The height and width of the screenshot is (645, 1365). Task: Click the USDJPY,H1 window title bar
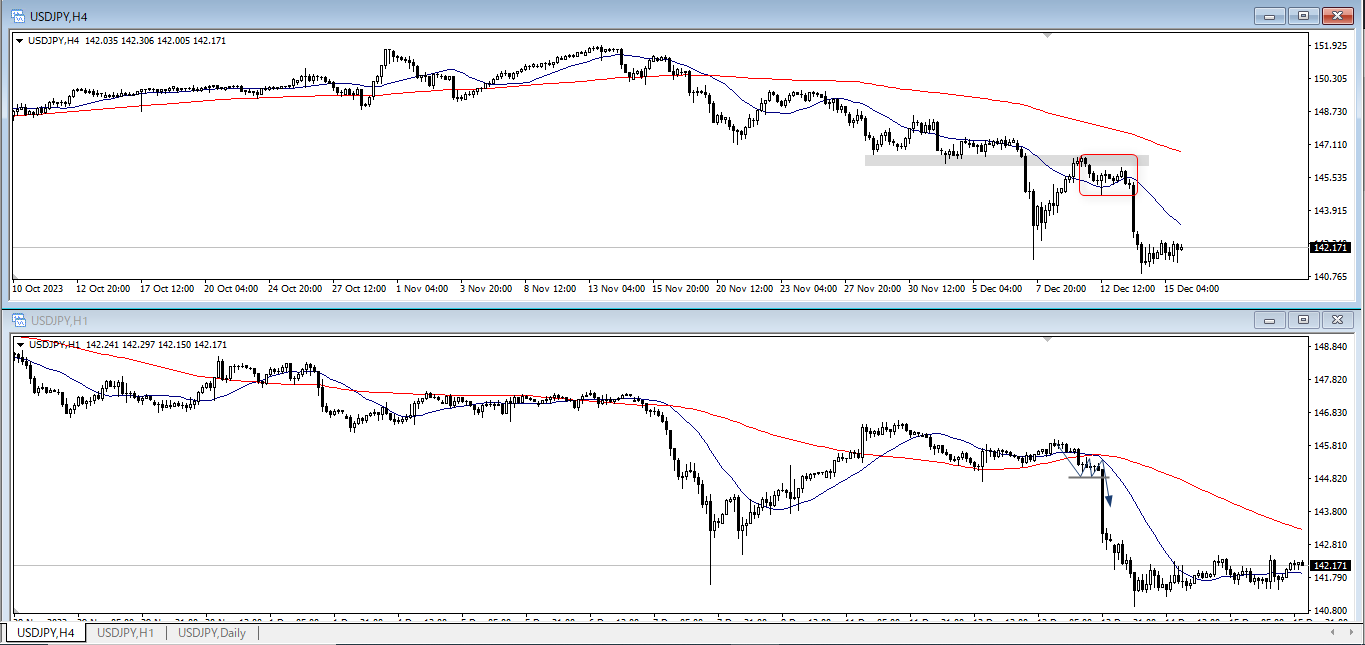[600, 320]
